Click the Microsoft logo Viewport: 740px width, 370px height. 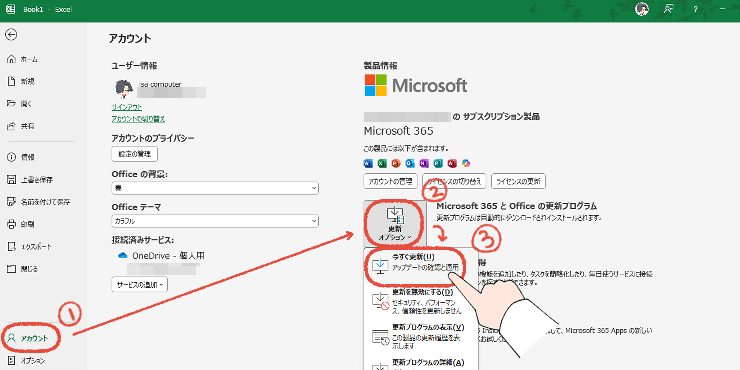coord(416,85)
